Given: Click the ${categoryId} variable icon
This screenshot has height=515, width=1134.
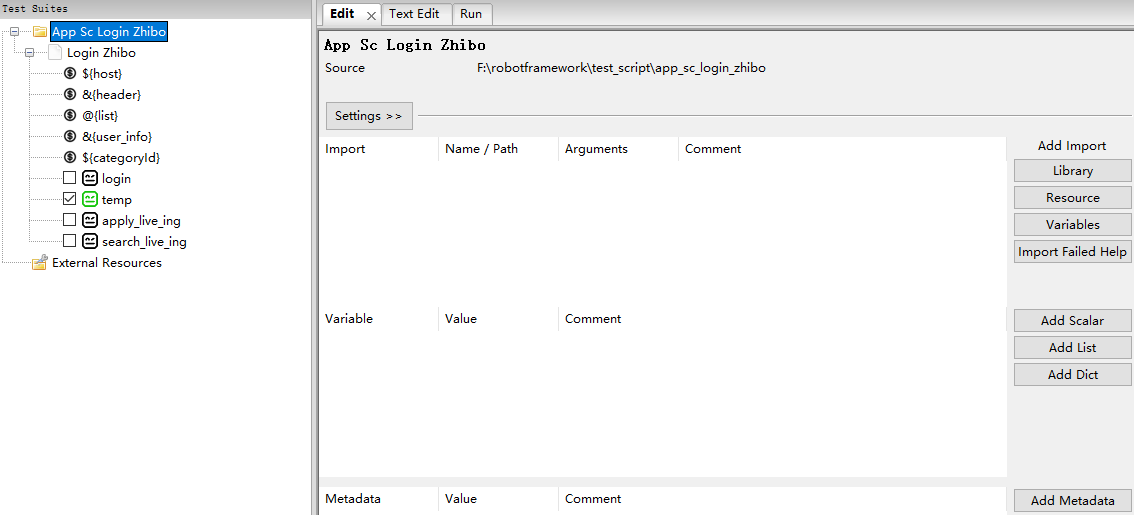Looking at the screenshot, I should tap(70, 157).
